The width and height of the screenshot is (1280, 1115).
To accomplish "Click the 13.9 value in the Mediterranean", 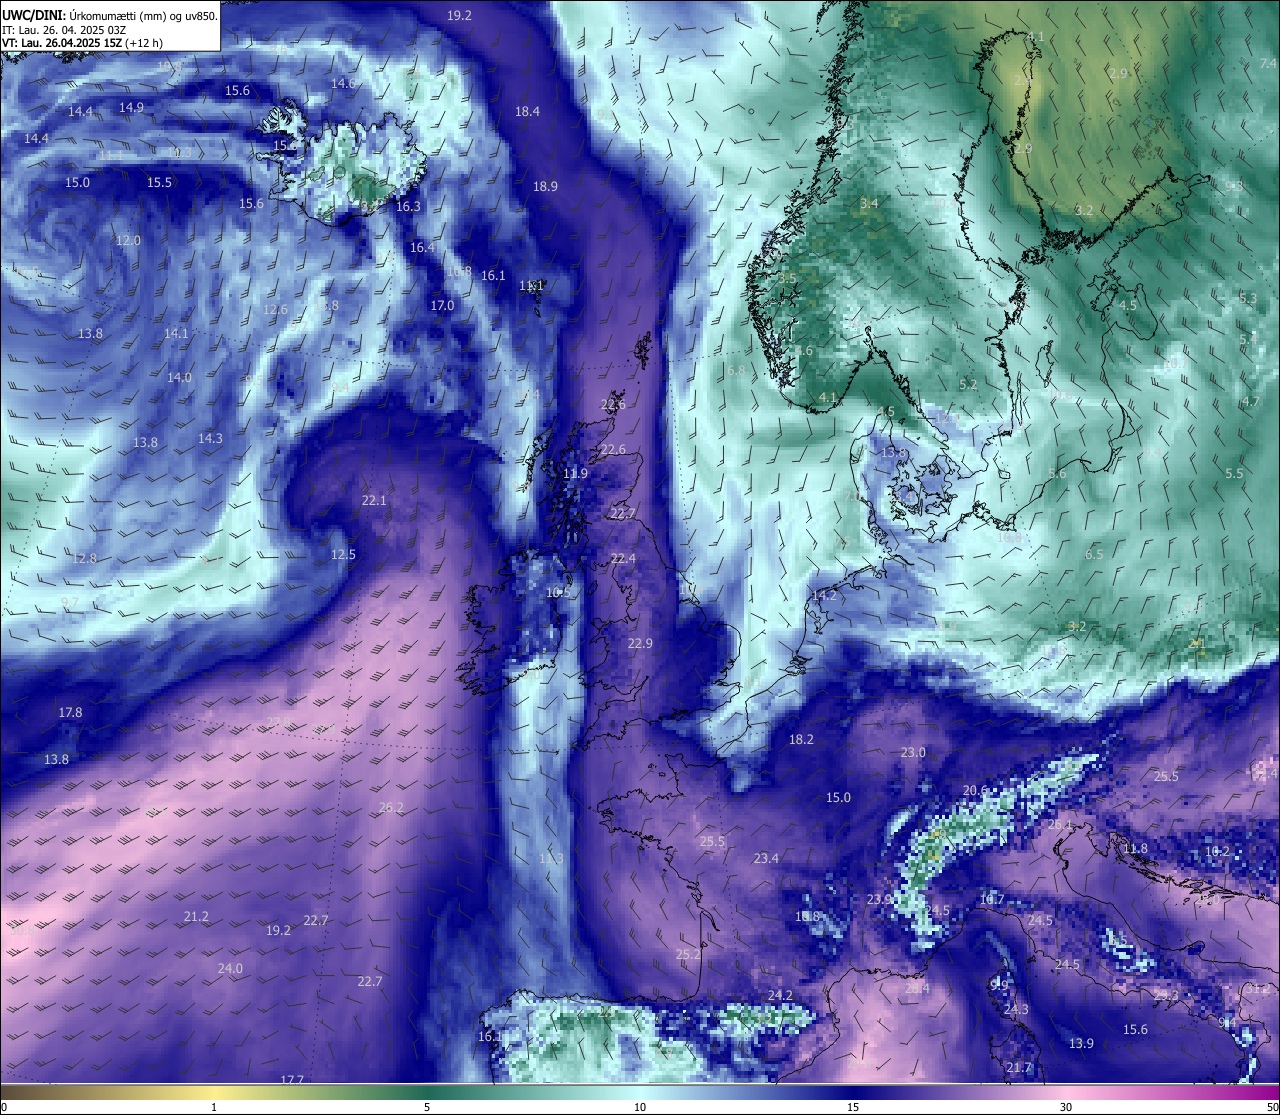I will click(x=1081, y=1043).
